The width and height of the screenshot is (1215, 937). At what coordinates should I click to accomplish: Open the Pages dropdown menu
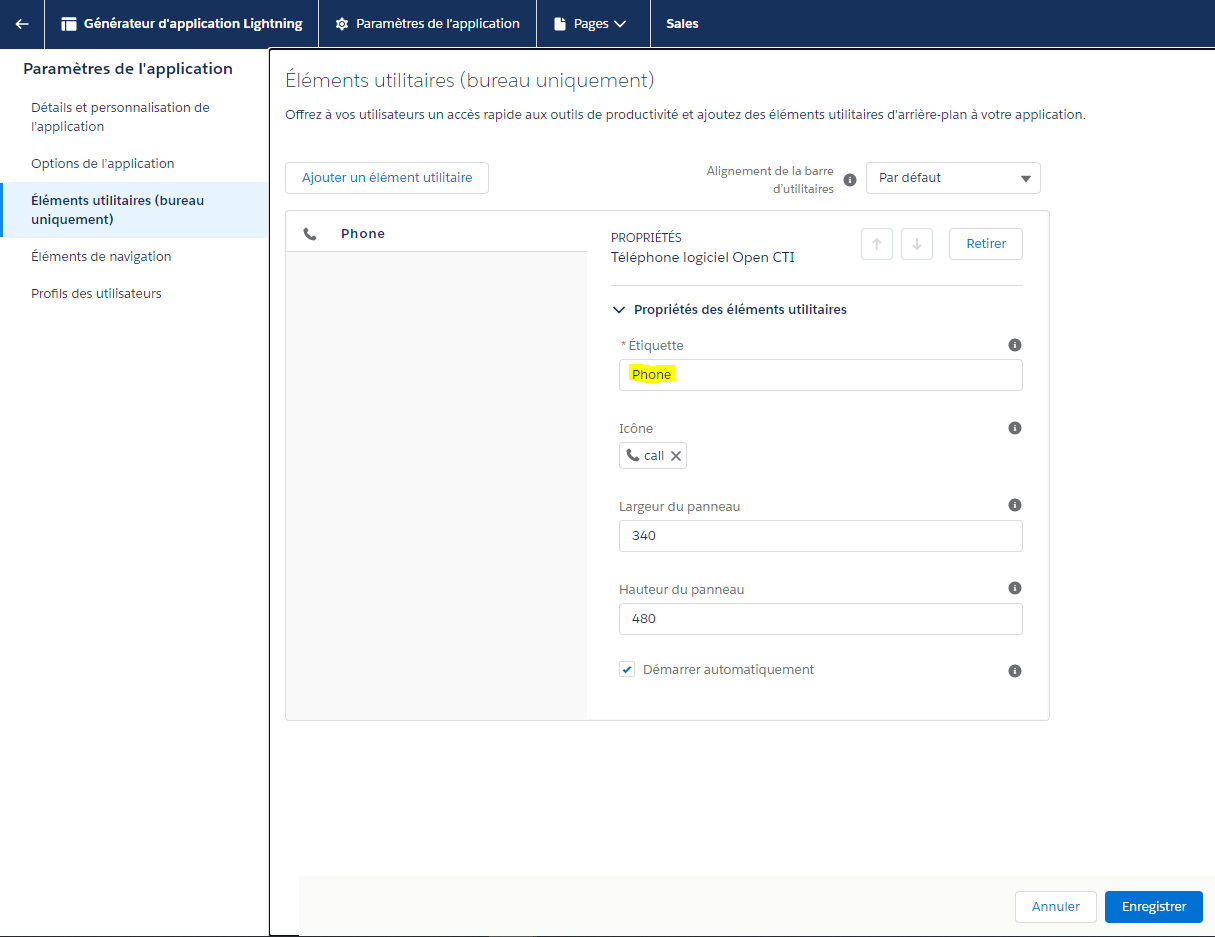tap(590, 24)
